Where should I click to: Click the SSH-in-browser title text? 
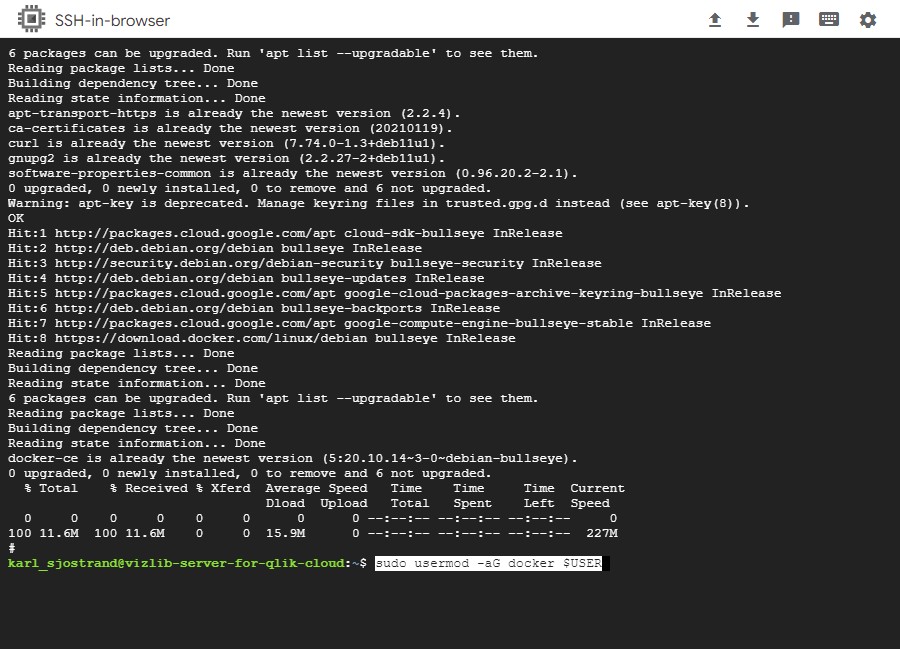112,21
